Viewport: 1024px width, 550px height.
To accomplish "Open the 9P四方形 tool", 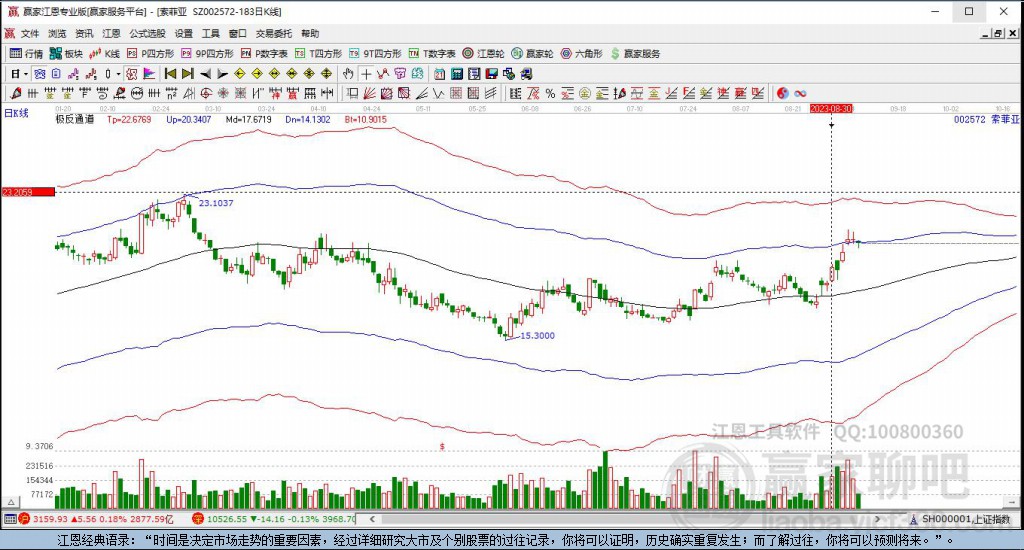I will click(207, 54).
